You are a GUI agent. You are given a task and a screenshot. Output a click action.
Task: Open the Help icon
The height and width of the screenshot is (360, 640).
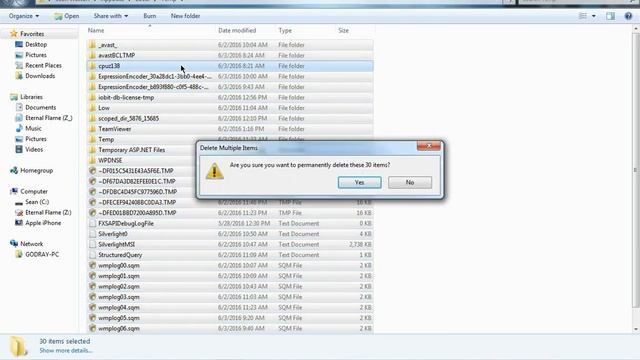pyautogui.click(x=628, y=16)
